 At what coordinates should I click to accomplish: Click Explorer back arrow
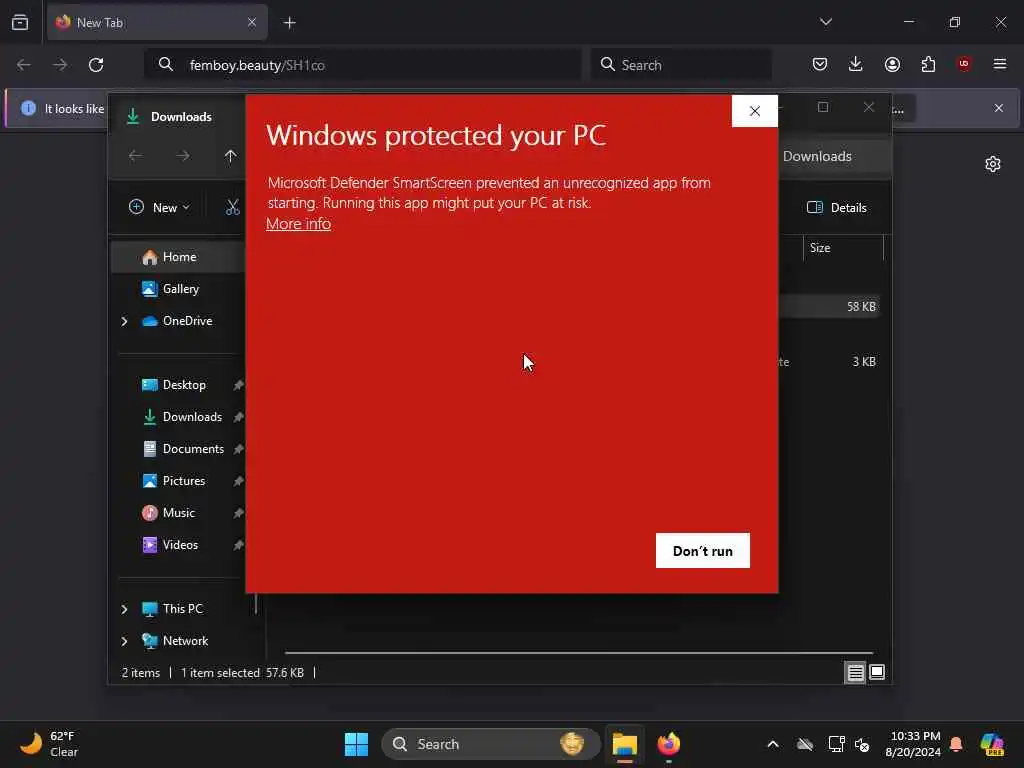(x=135, y=156)
